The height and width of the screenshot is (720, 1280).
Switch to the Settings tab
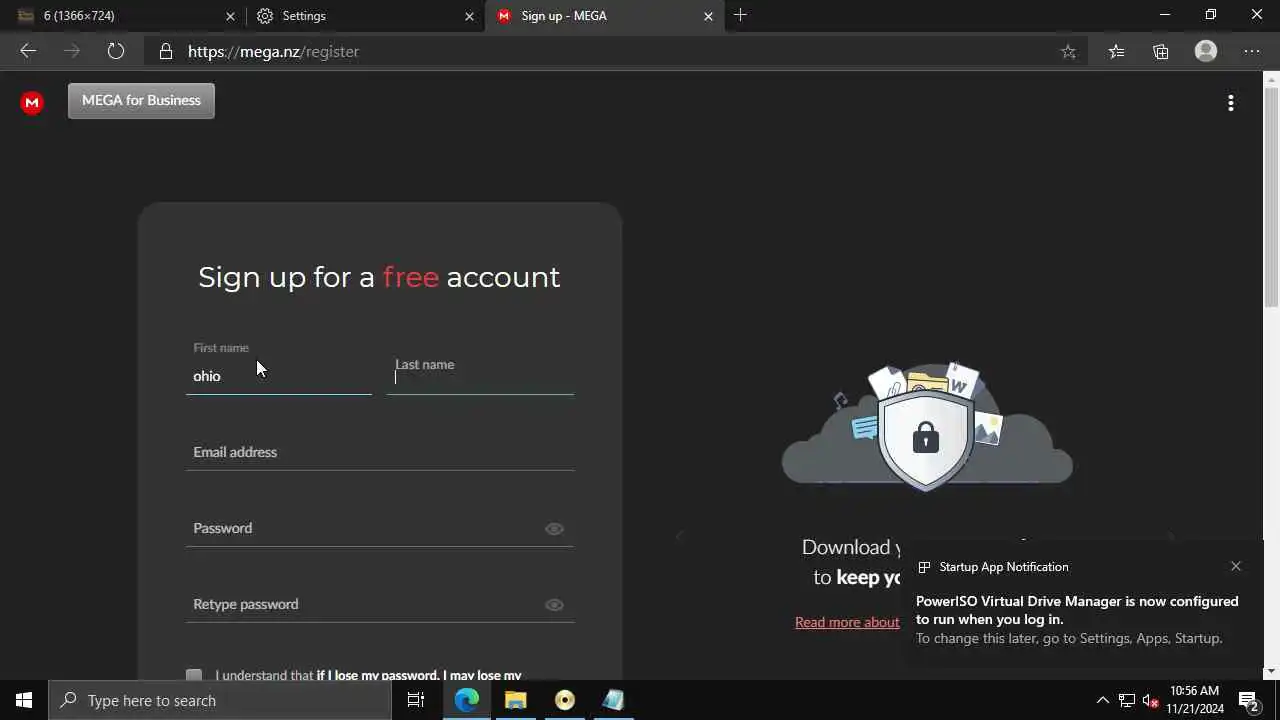tap(364, 16)
